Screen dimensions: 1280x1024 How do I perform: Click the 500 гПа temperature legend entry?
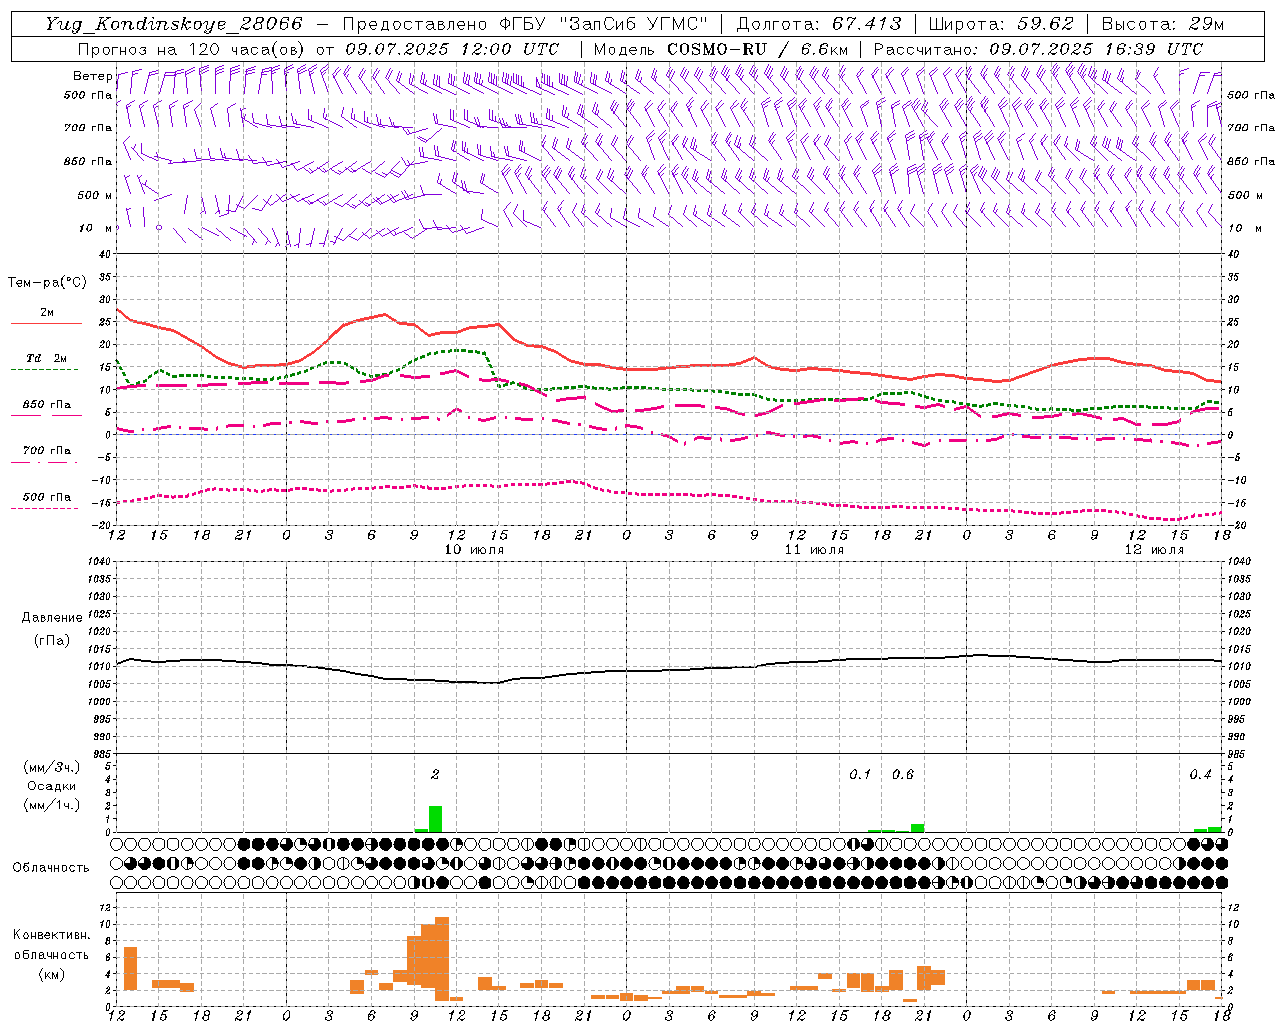[x=47, y=497]
